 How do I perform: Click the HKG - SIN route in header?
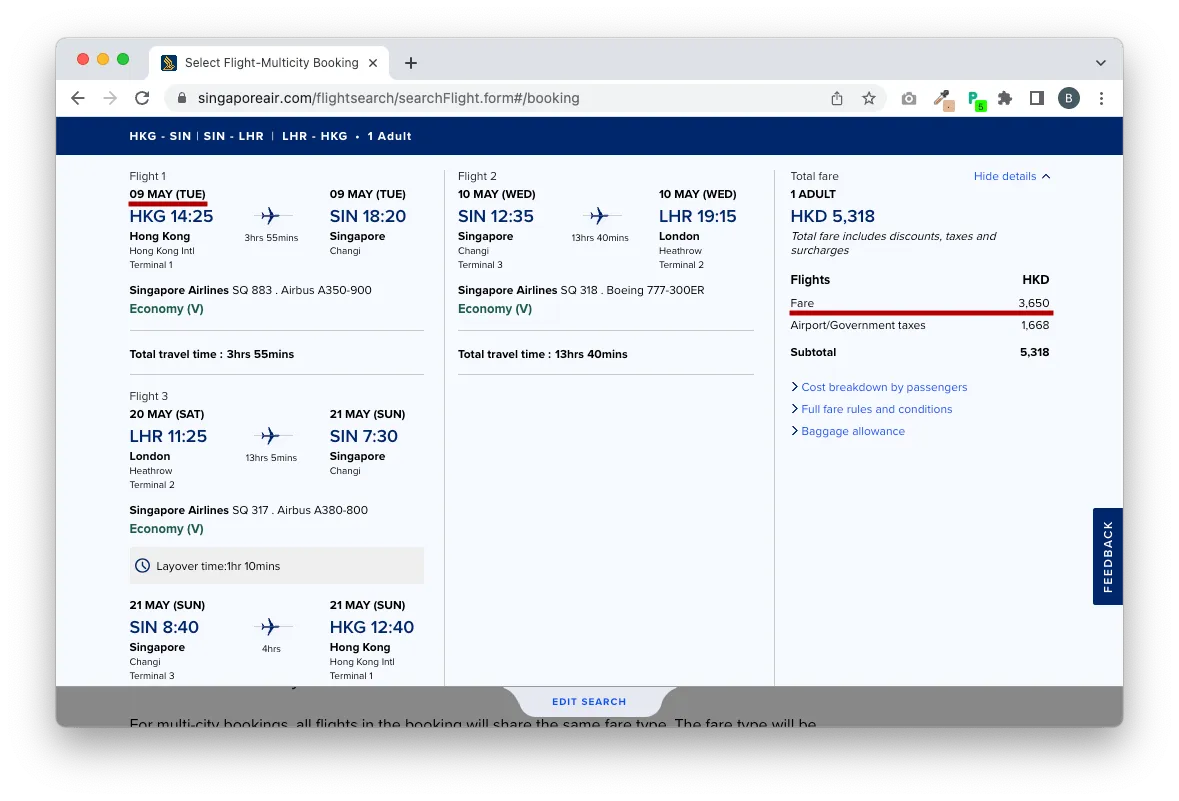point(160,136)
